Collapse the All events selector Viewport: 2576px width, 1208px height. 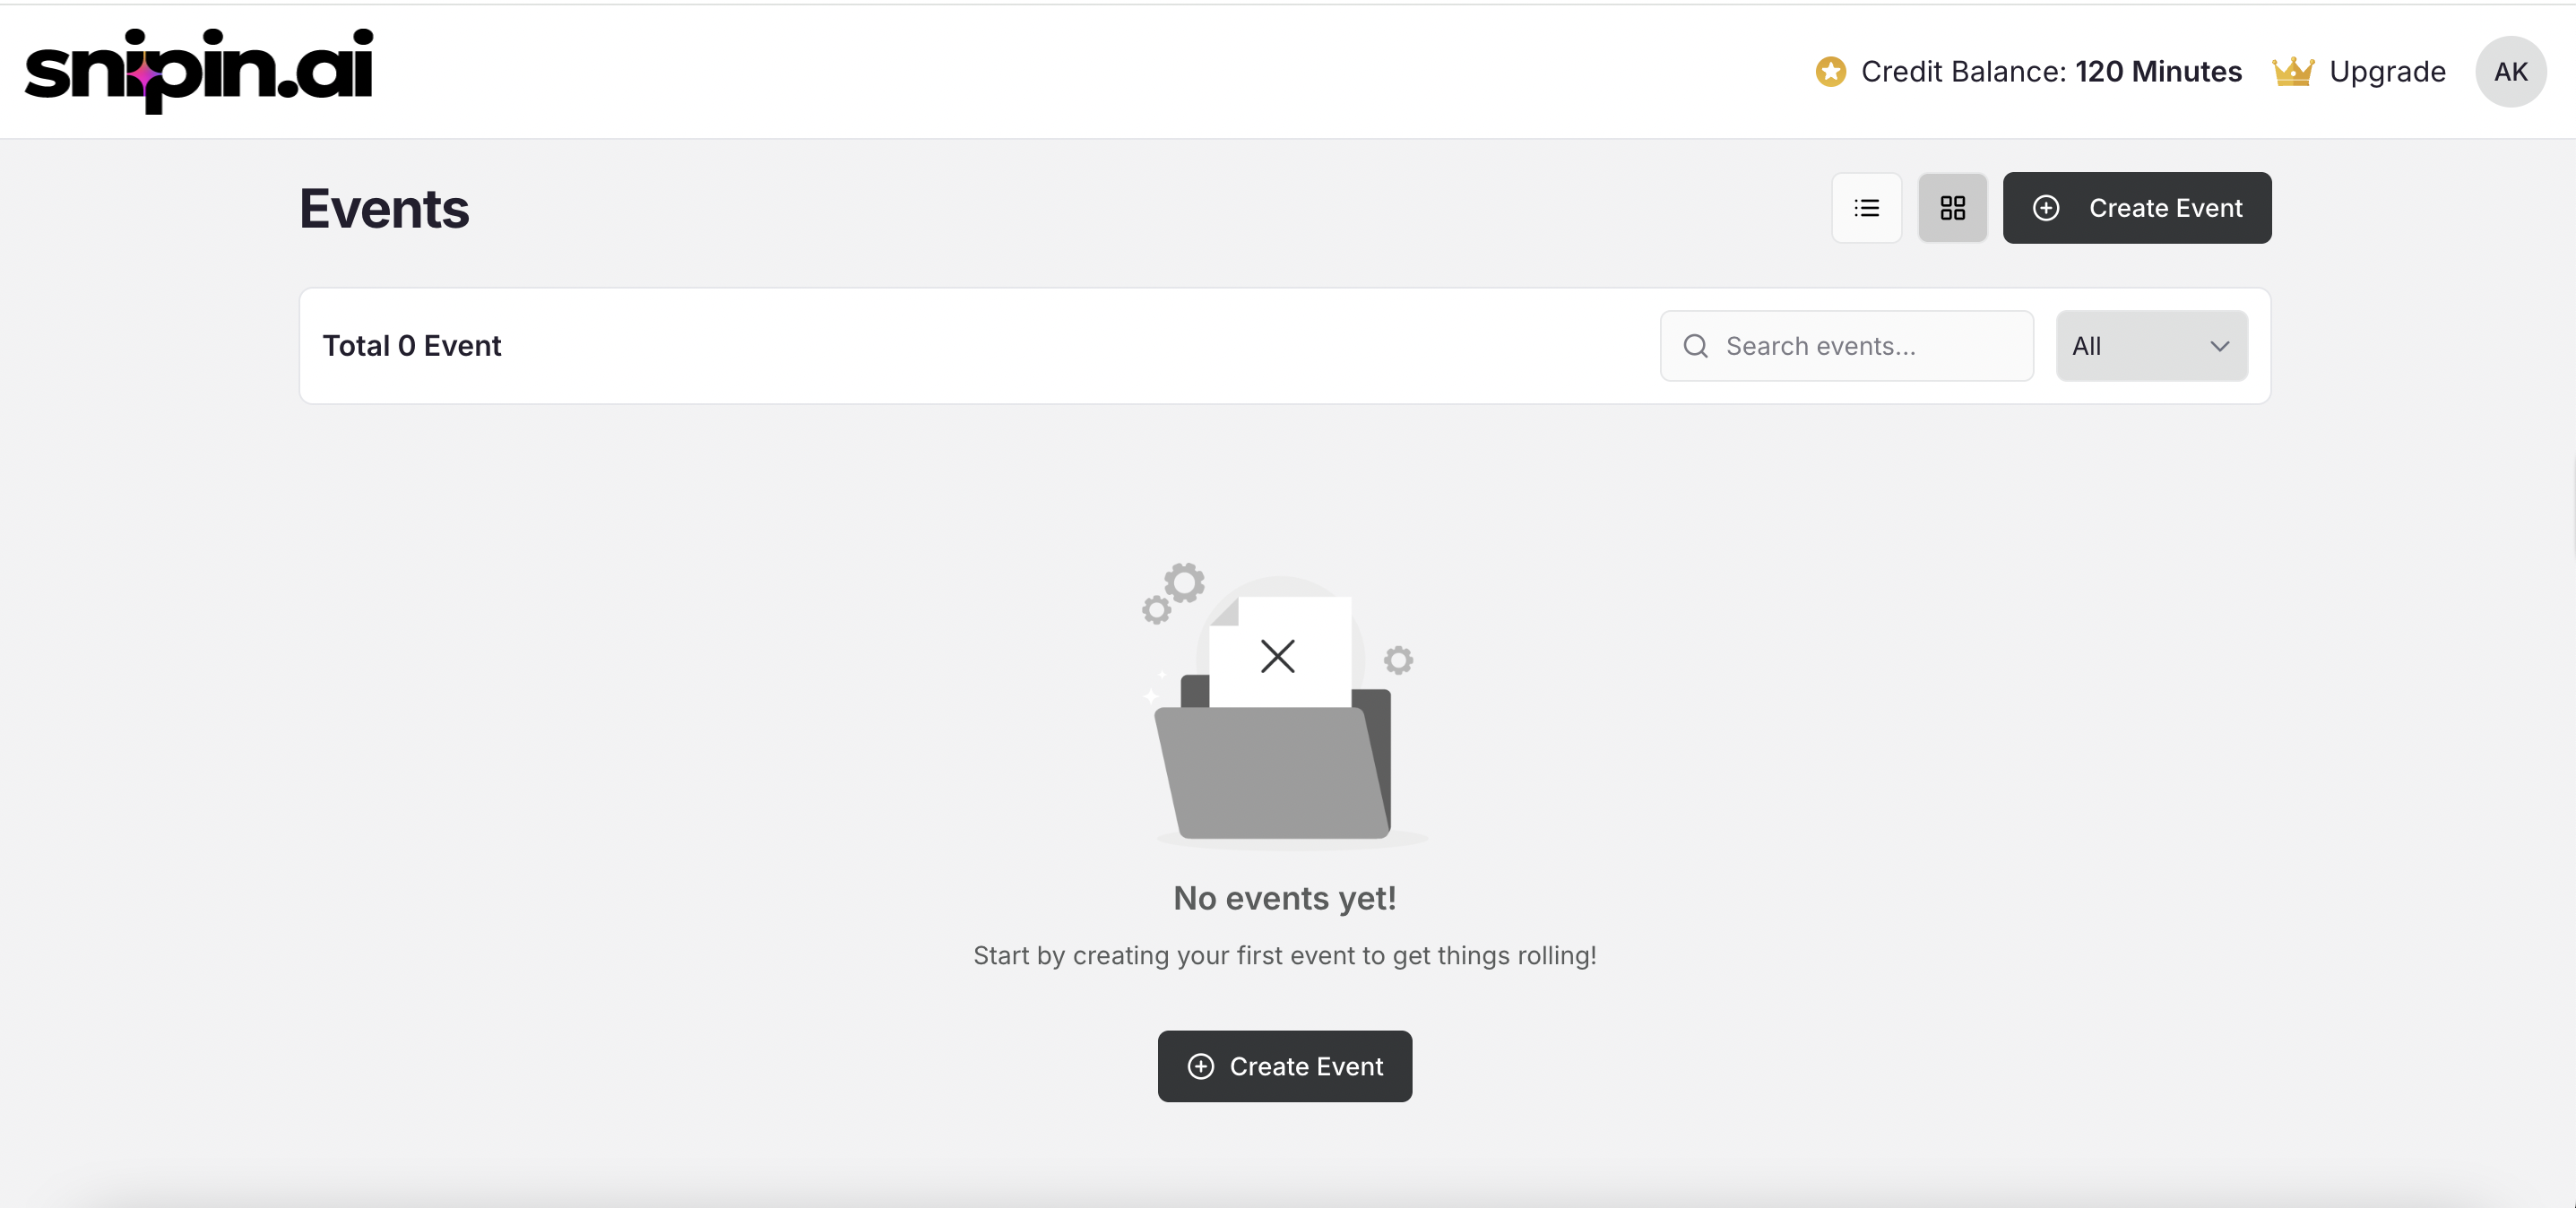(x=2151, y=345)
